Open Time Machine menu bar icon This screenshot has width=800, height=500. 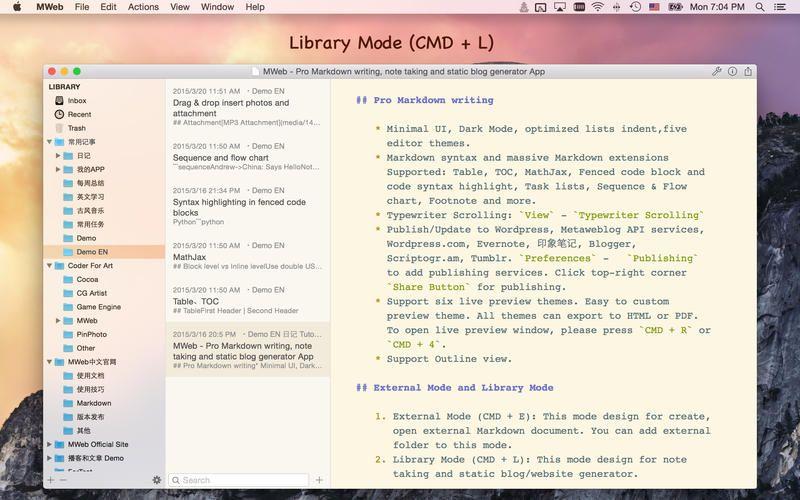point(635,7)
